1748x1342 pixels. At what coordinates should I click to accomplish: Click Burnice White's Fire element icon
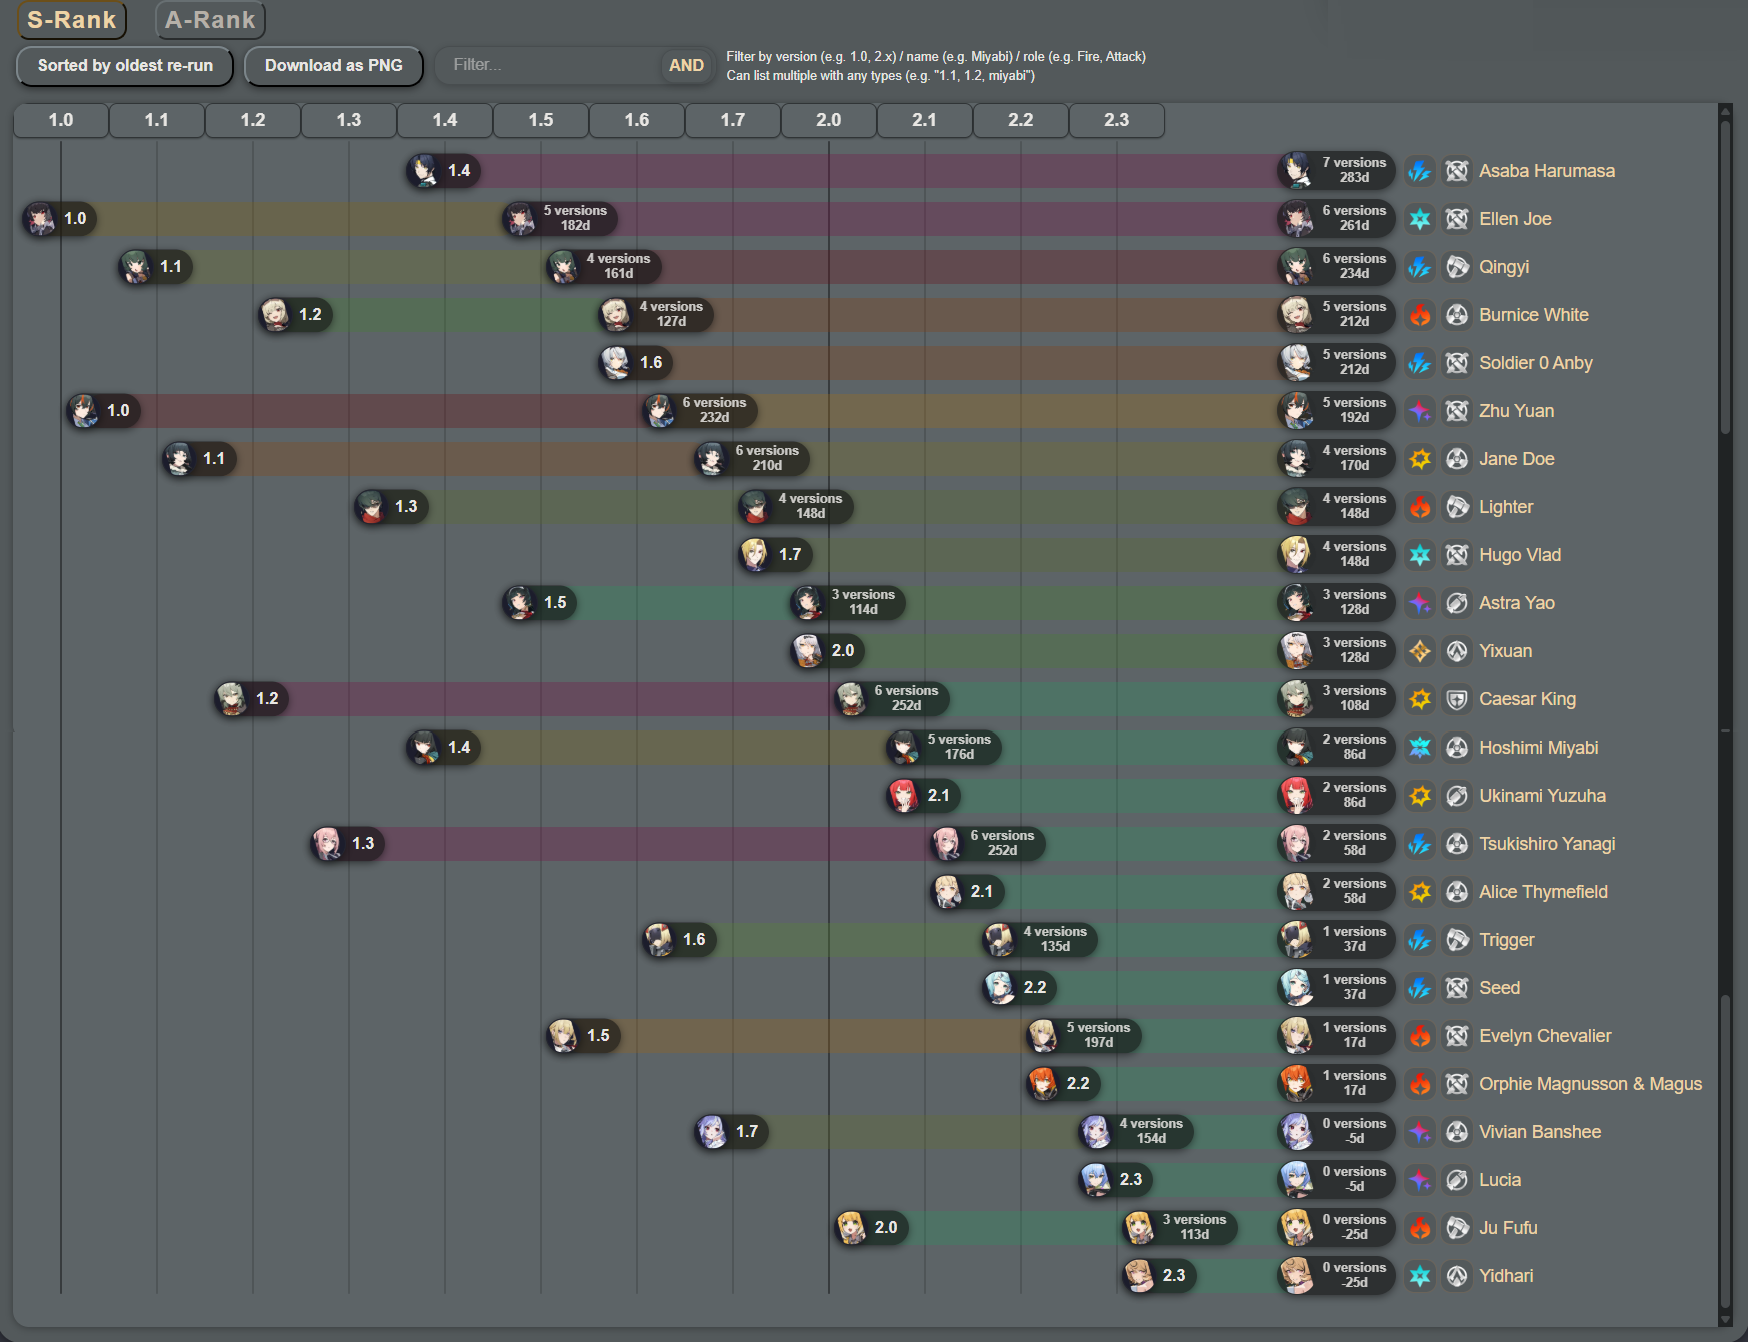[1420, 315]
